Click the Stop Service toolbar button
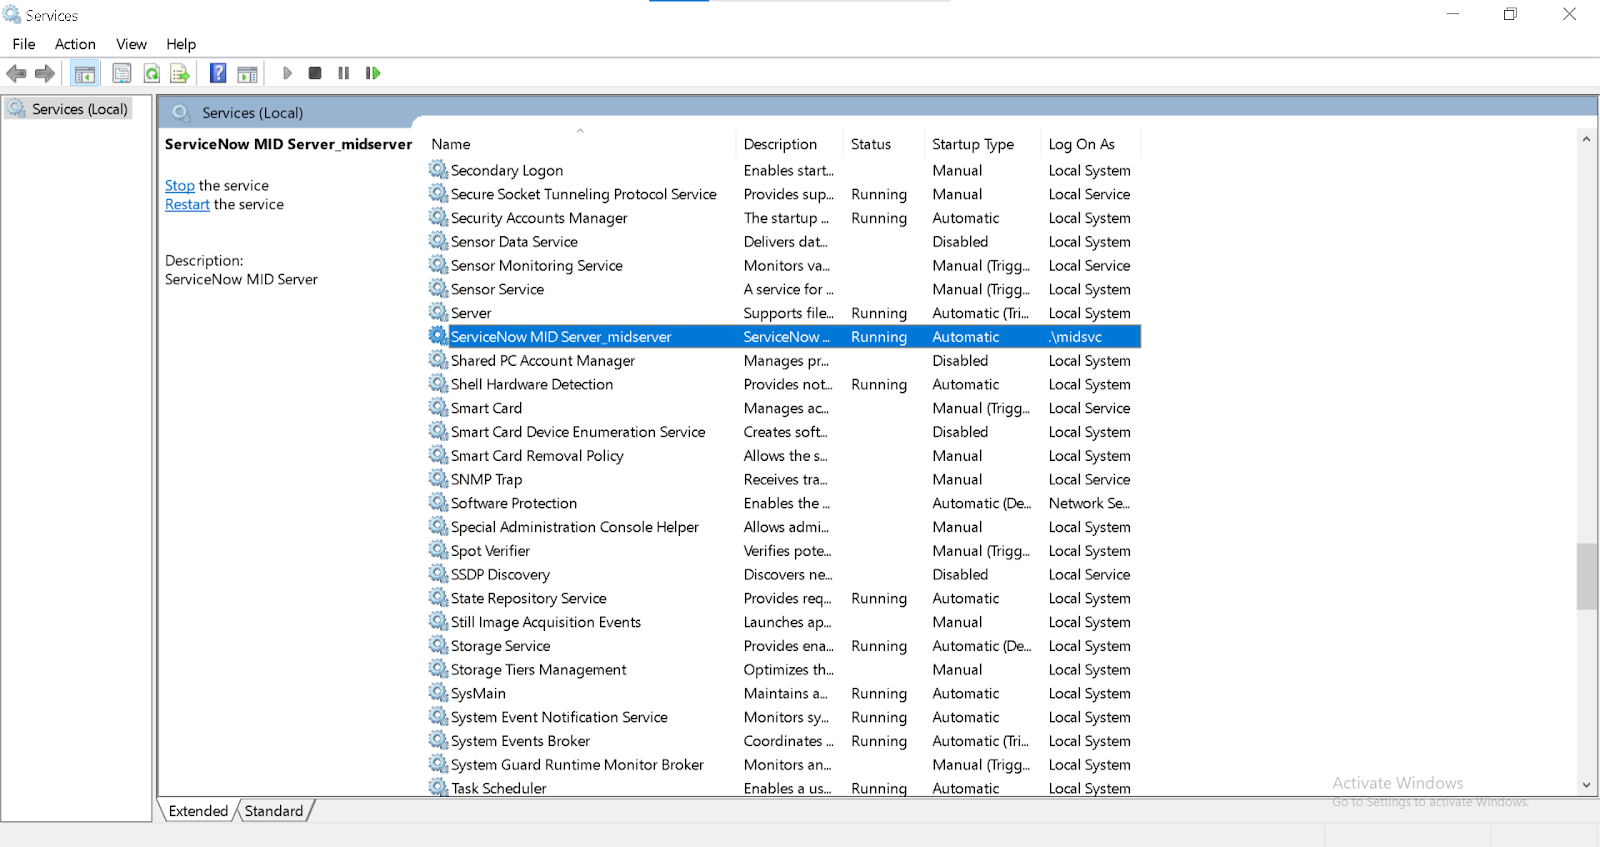1600x847 pixels. [x=315, y=73]
